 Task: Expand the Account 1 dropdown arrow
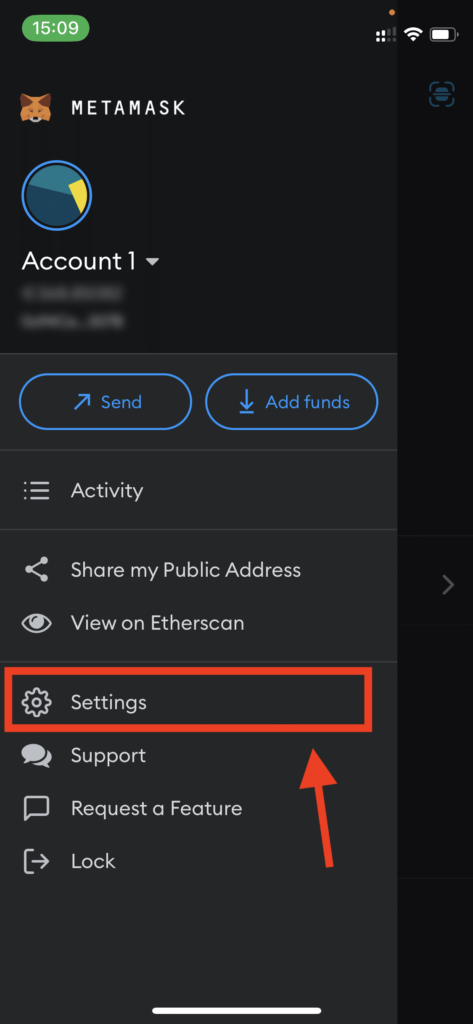click(x=152, y=262)
